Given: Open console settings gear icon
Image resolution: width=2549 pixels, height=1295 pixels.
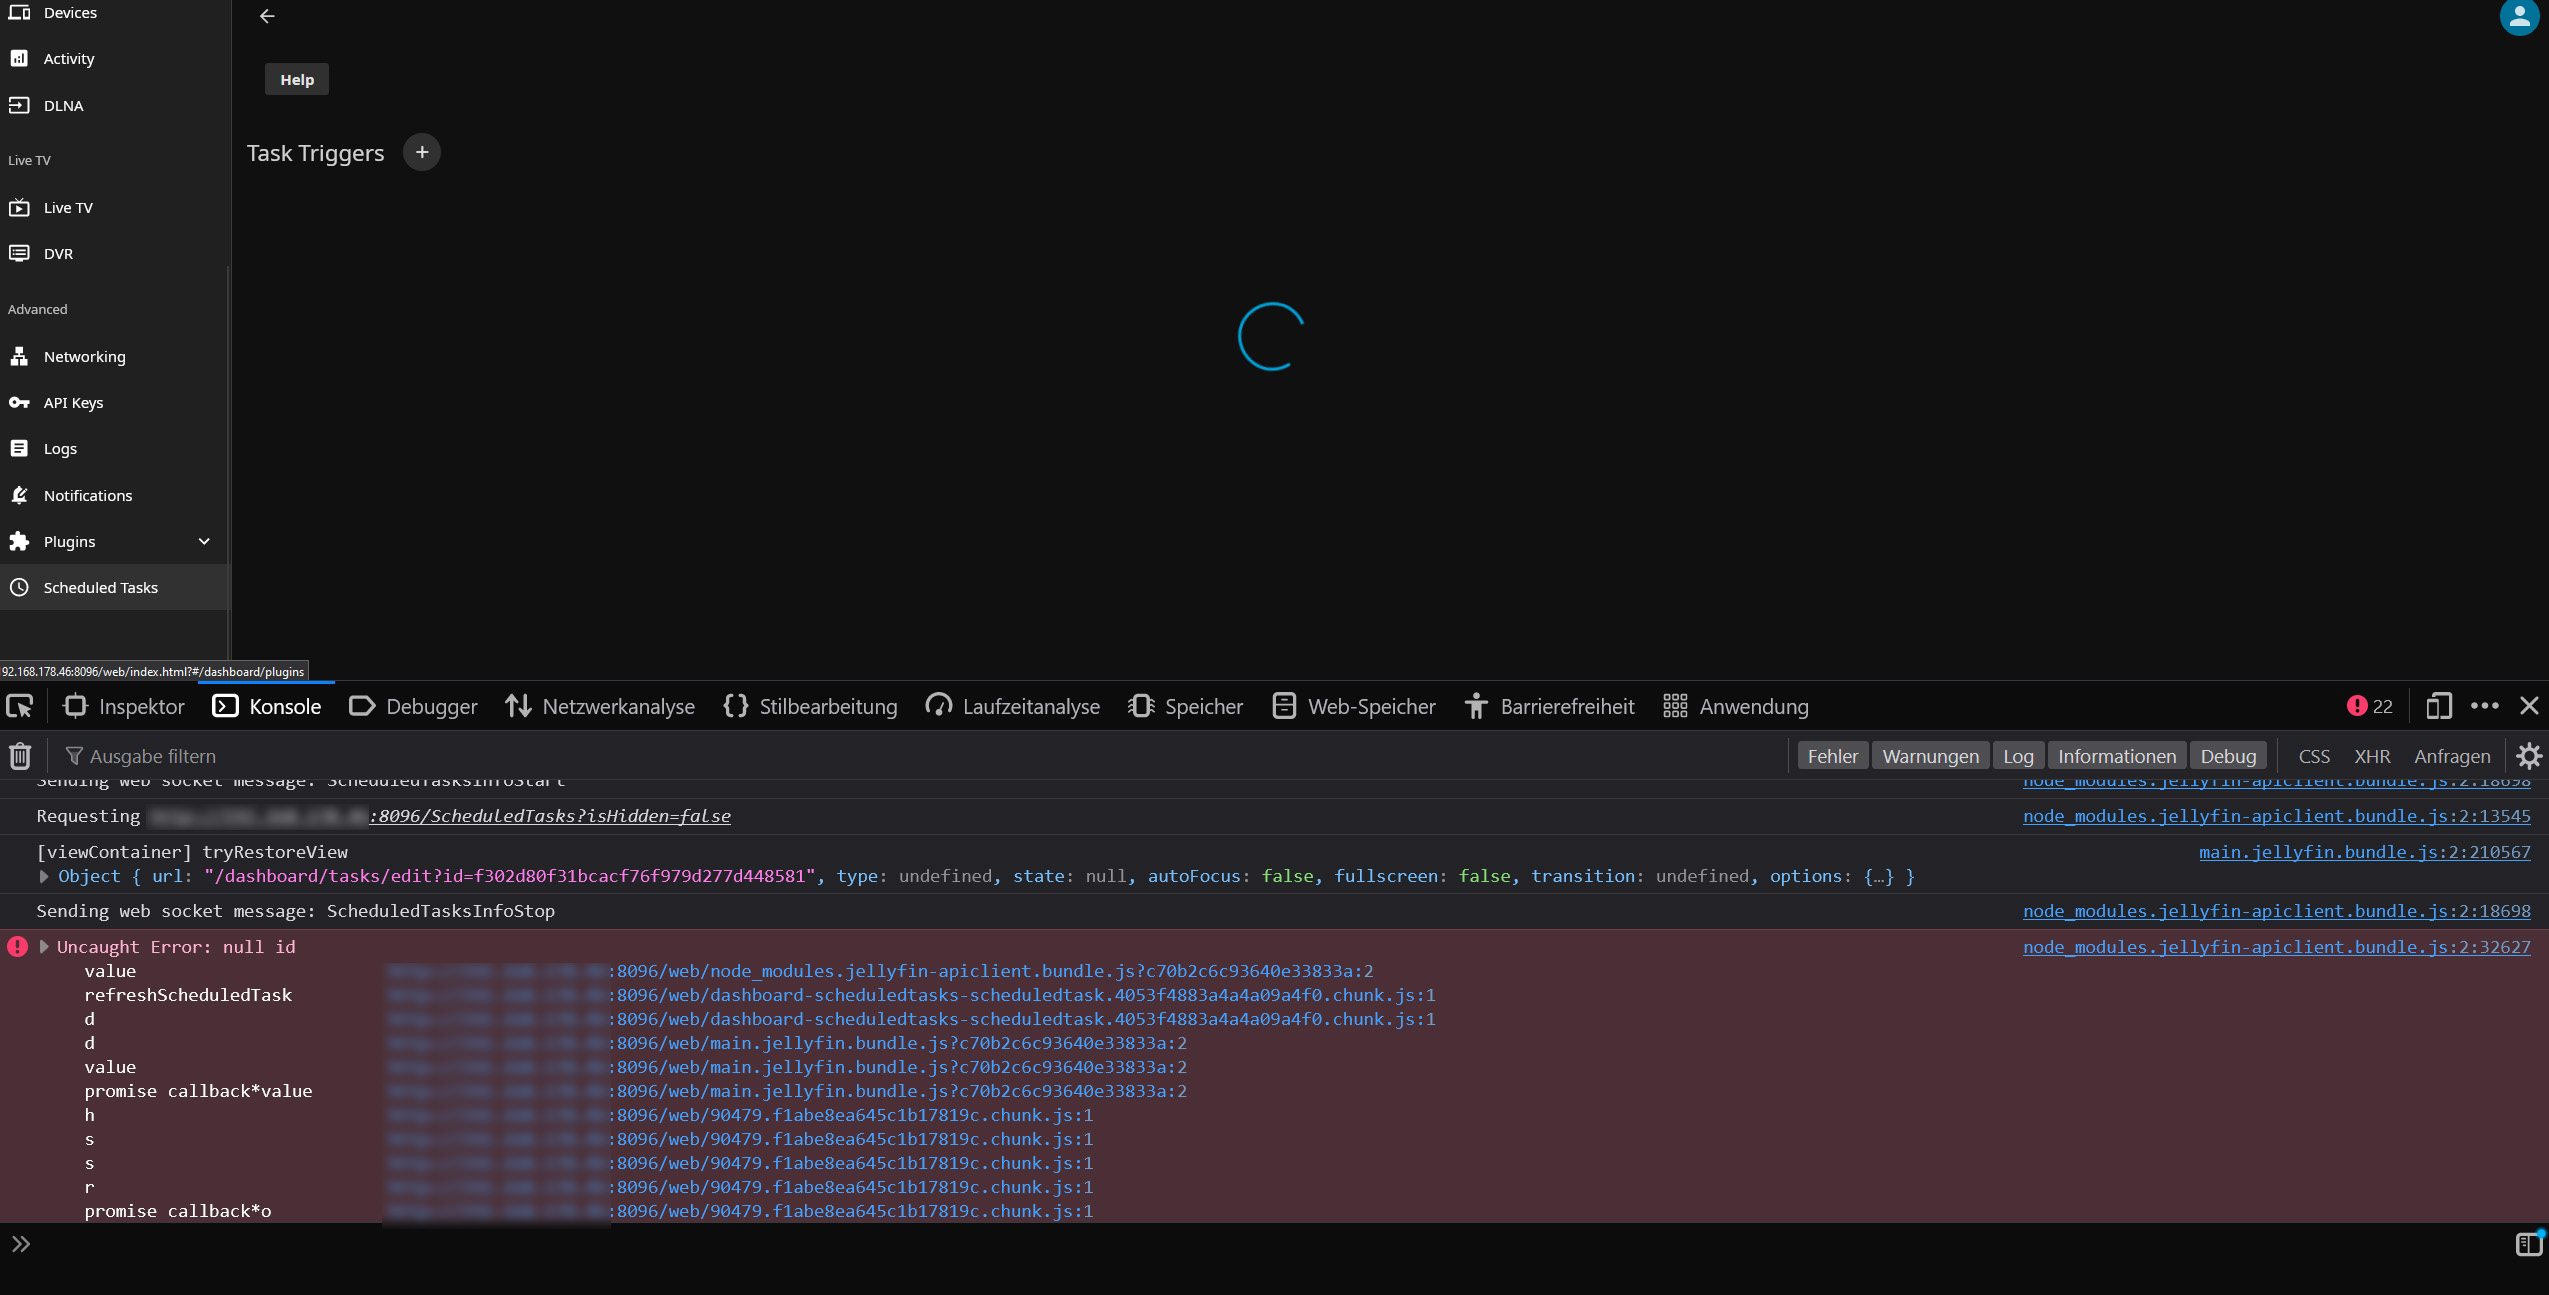Looking at the screenshot, I should coord(2528,756).
